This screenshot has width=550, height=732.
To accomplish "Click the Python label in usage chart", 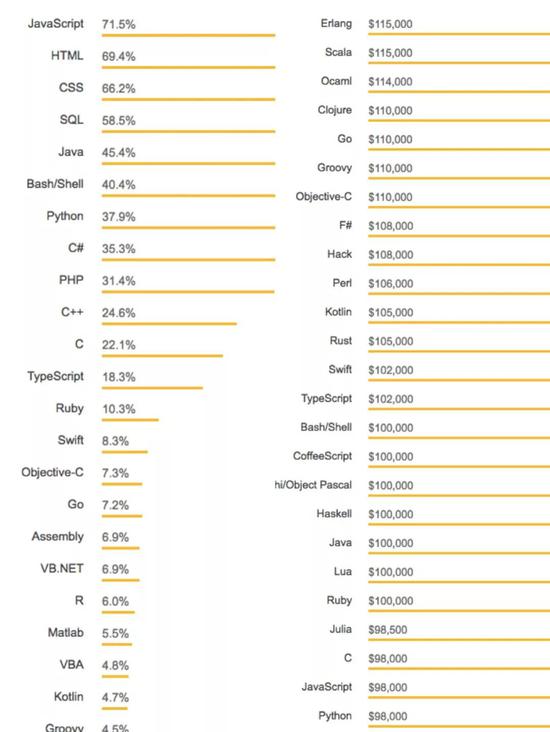I will coord(65,216).
